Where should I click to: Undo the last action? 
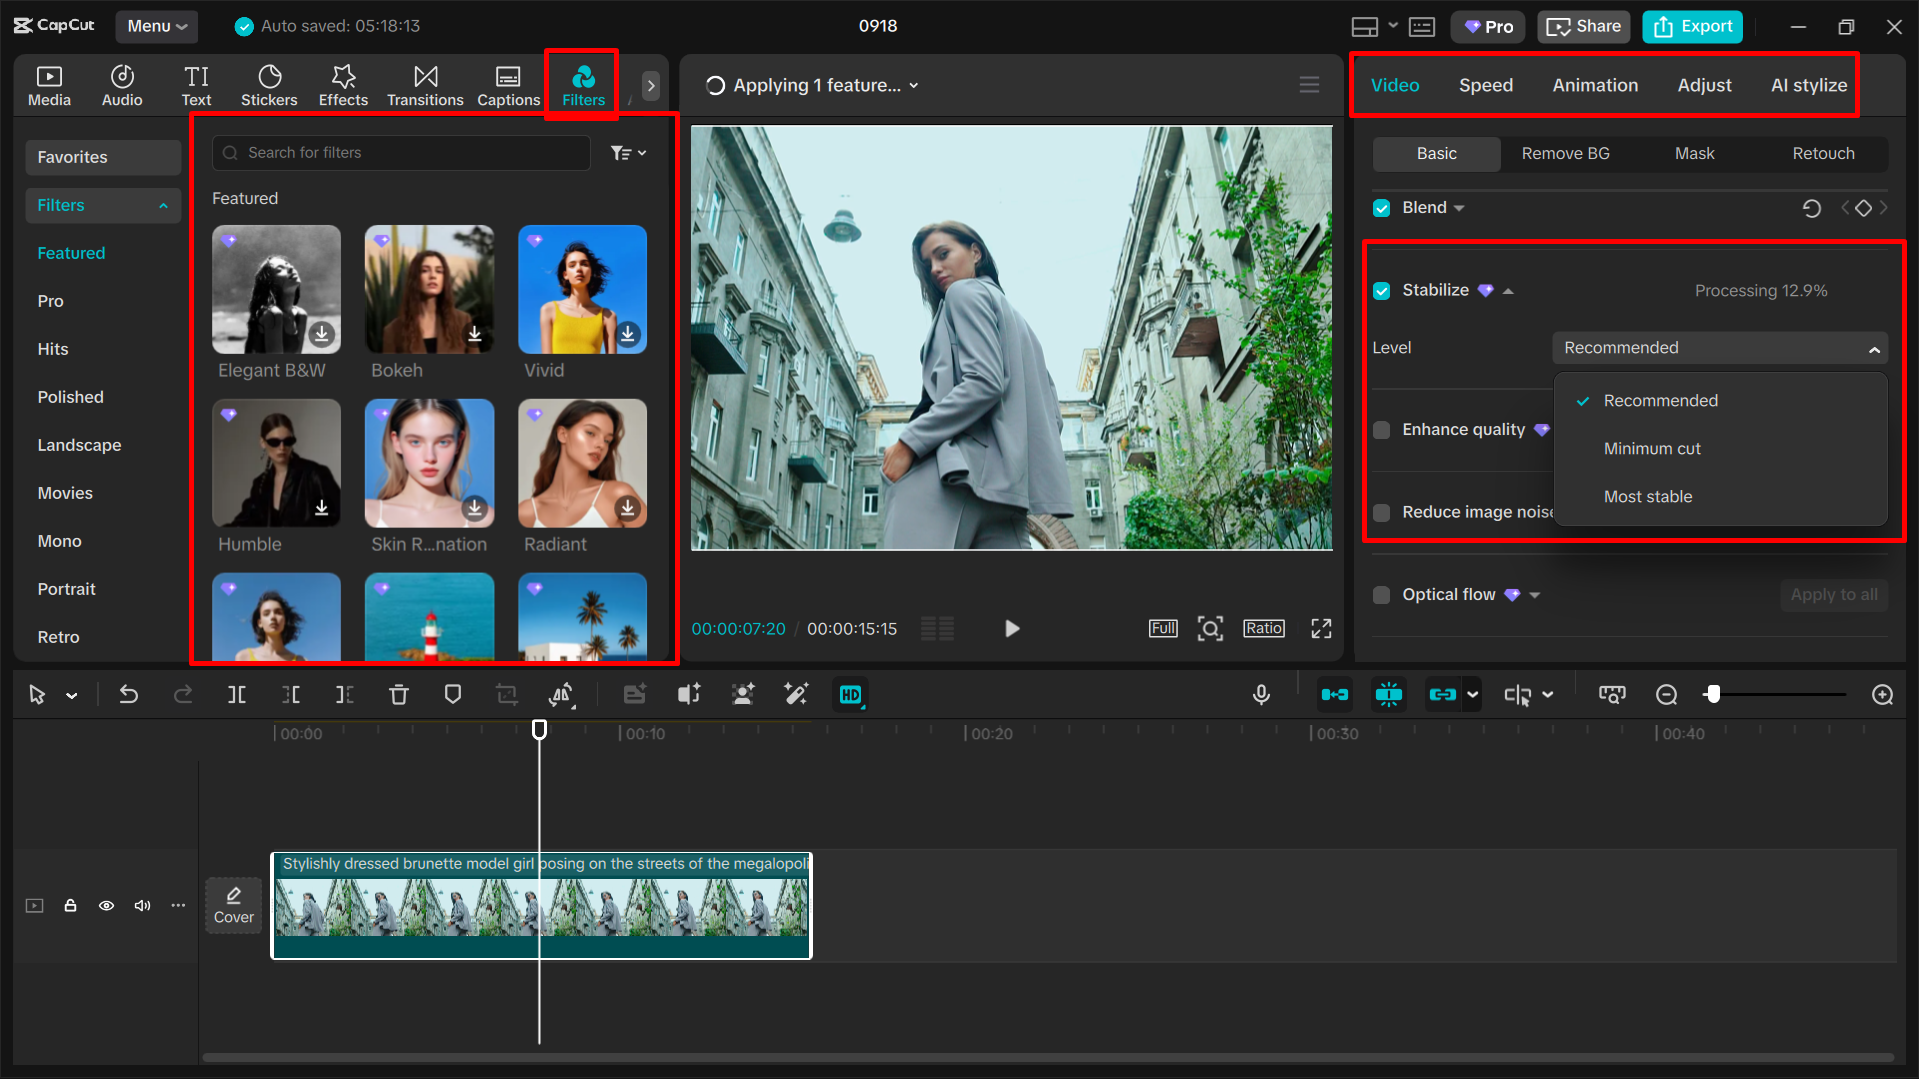pos(129,694)
